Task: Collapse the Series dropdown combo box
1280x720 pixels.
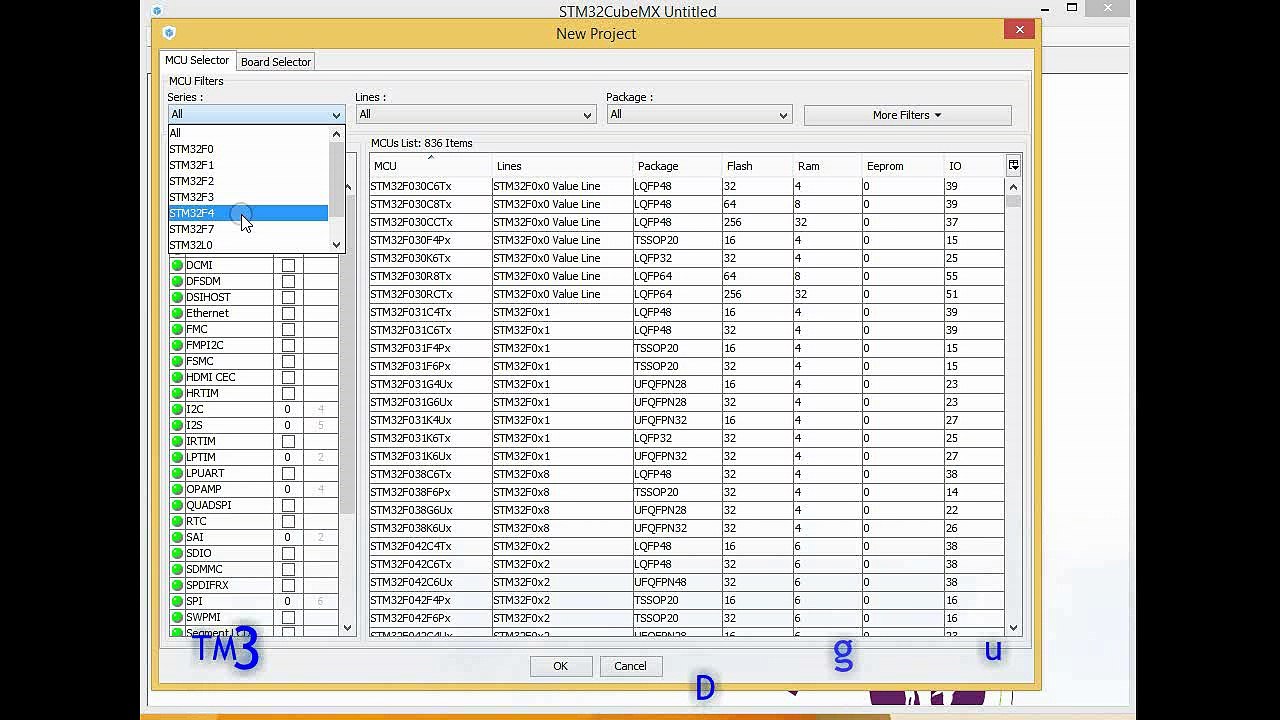Action: pyautogui.click(x=255, y=114)
